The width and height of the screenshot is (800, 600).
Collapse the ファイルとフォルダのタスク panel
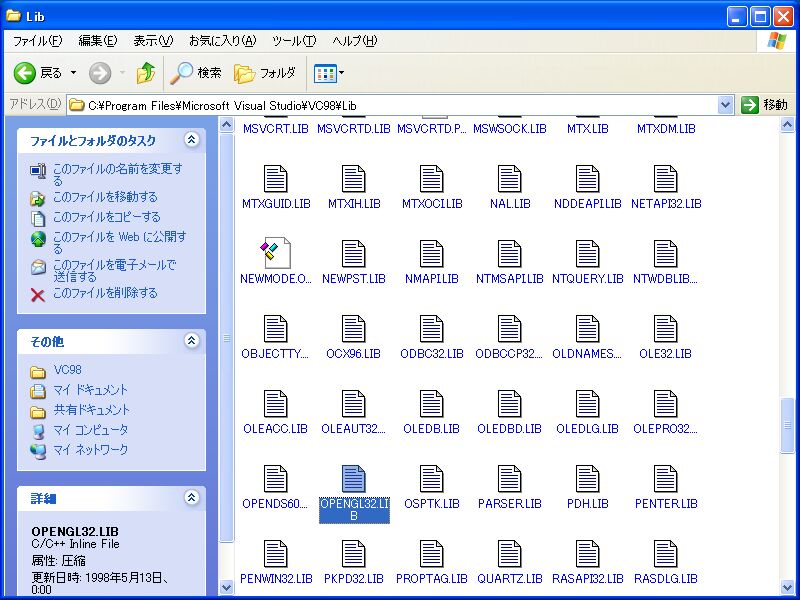(x=191, y=140)
